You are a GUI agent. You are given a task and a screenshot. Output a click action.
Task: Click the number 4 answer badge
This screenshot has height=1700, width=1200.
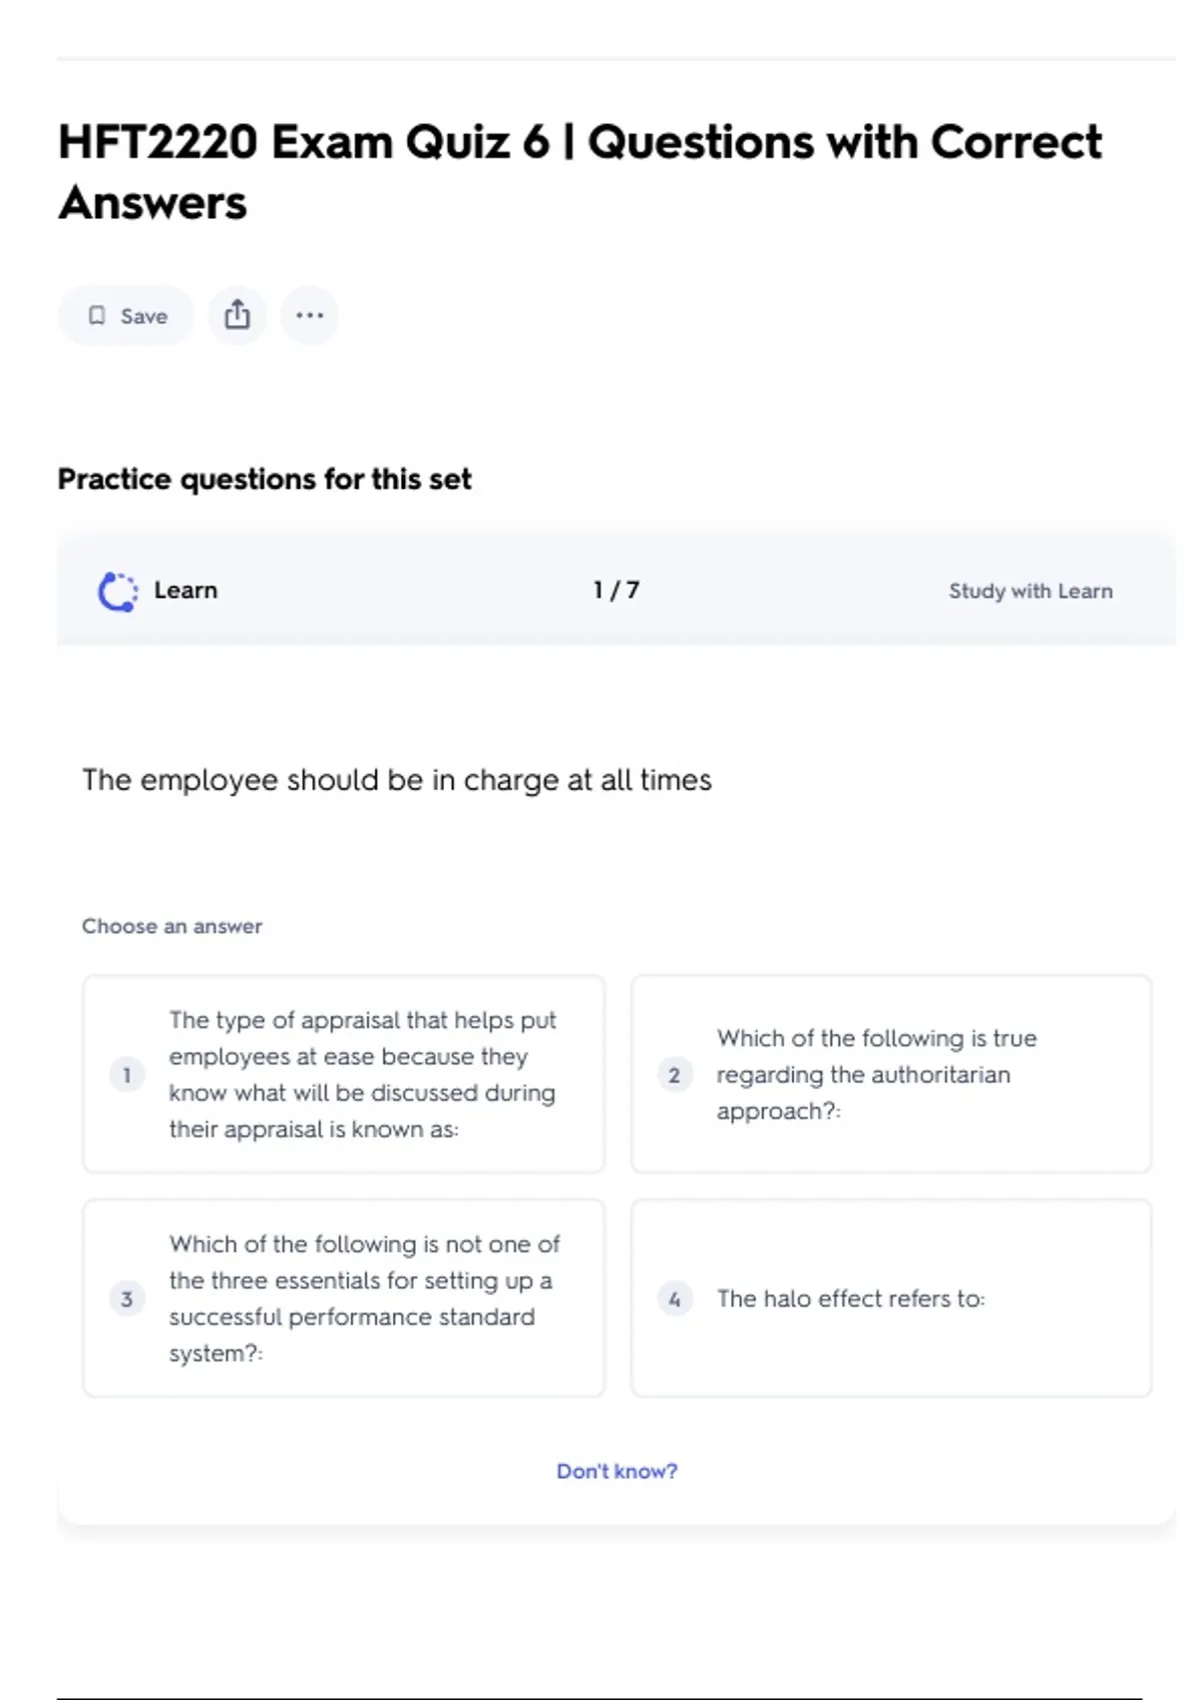click(x=674, y=1299)
